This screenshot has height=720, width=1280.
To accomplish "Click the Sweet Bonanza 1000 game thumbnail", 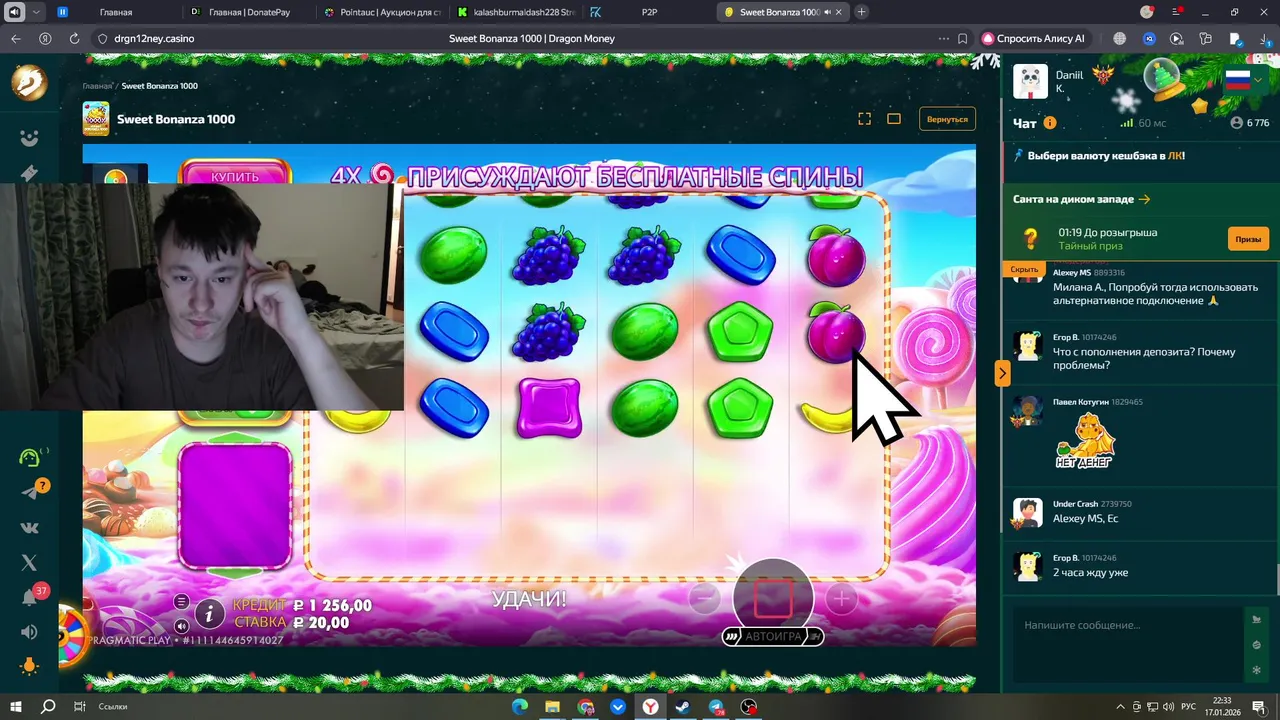I will pos(96,119).
